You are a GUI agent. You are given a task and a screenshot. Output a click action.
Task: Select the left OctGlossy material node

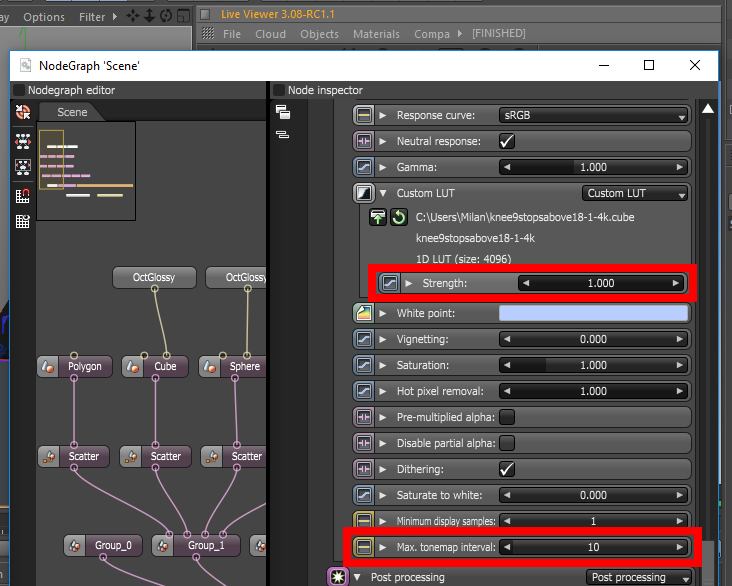(x=154, y=277)
